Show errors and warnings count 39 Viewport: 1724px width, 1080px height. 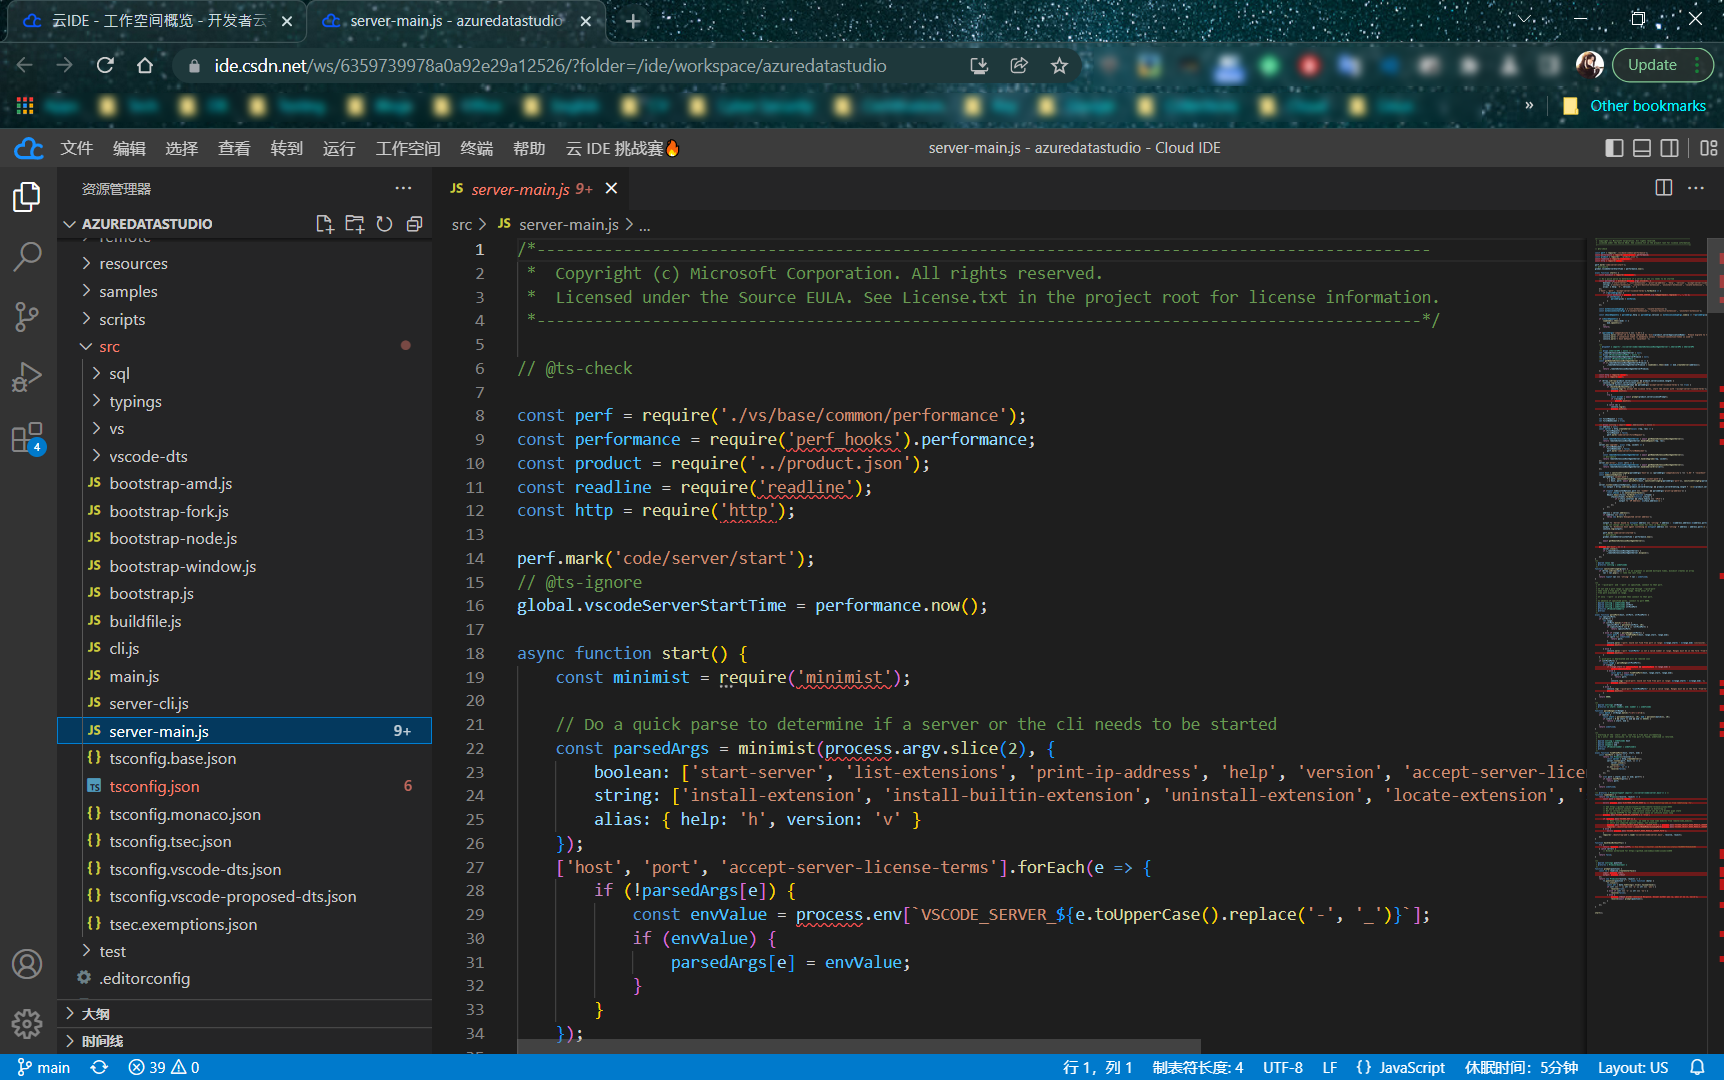pyautogui.click(x=164, y=1067)
